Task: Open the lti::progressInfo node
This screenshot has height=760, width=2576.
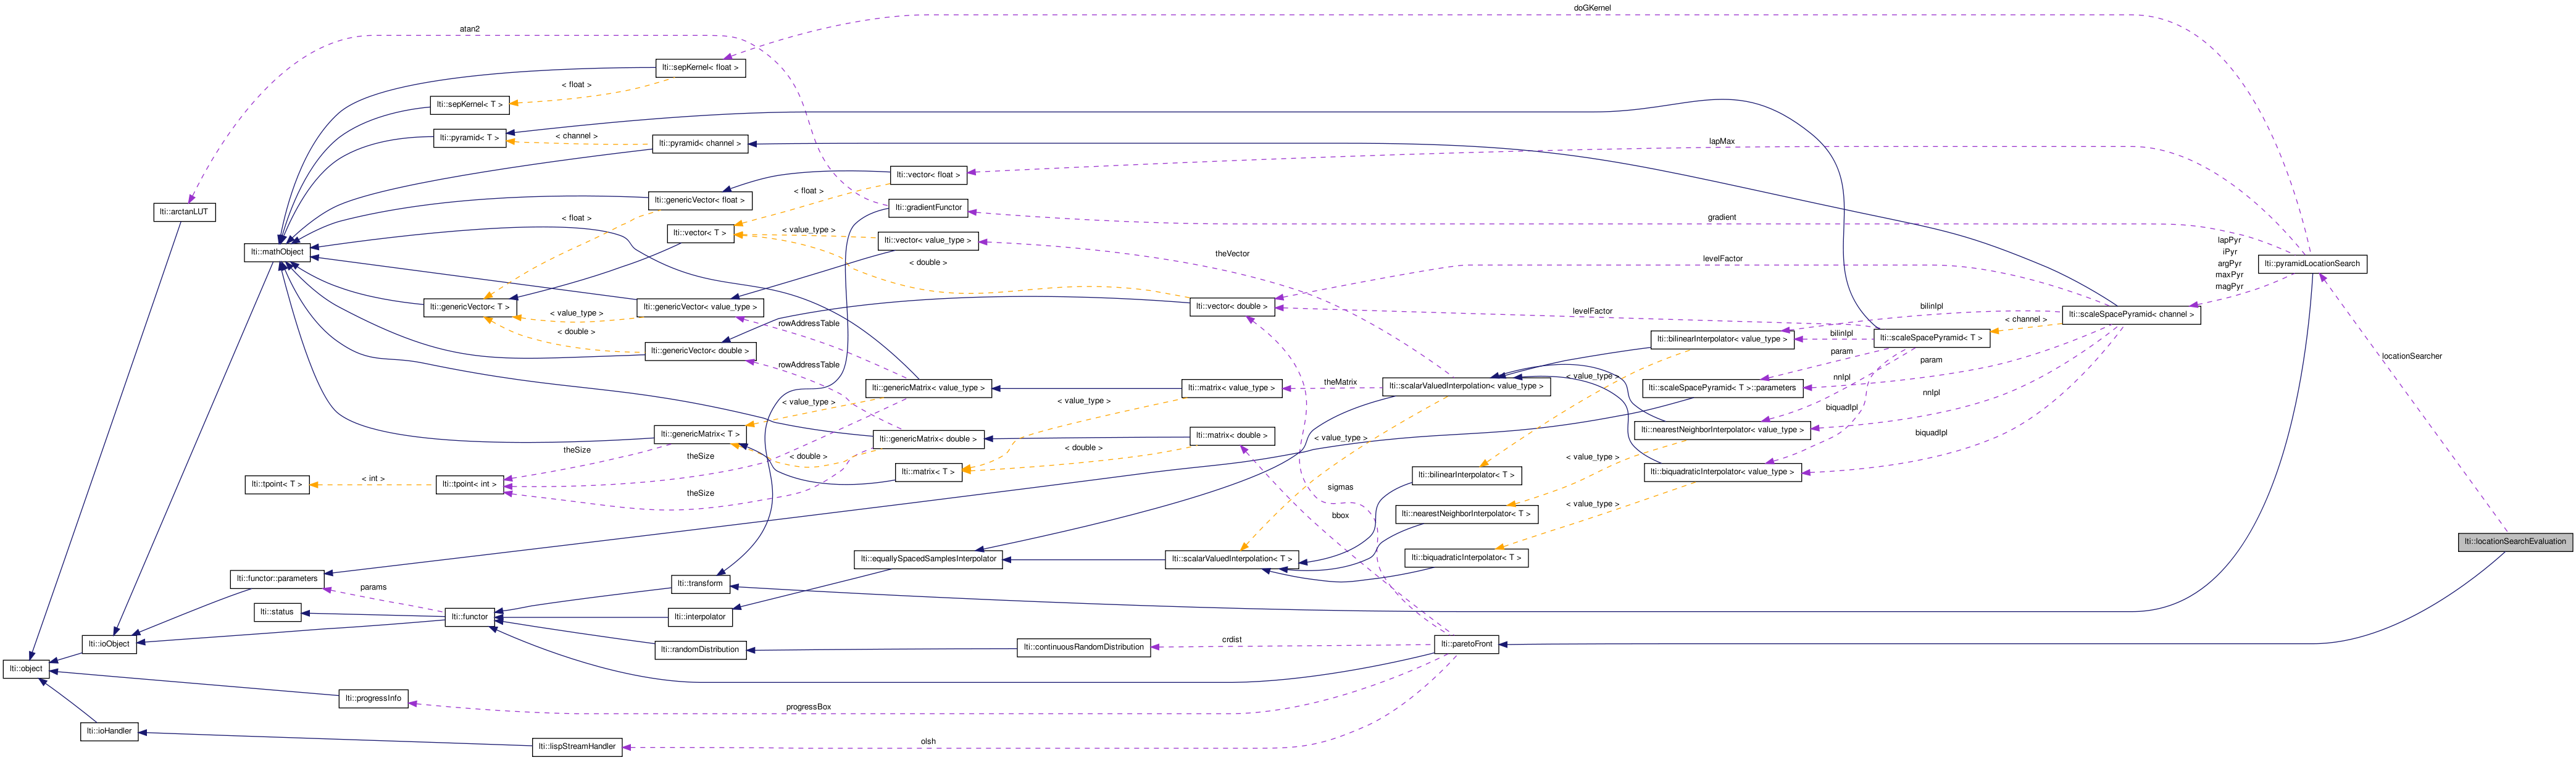Action: point(373,698)
